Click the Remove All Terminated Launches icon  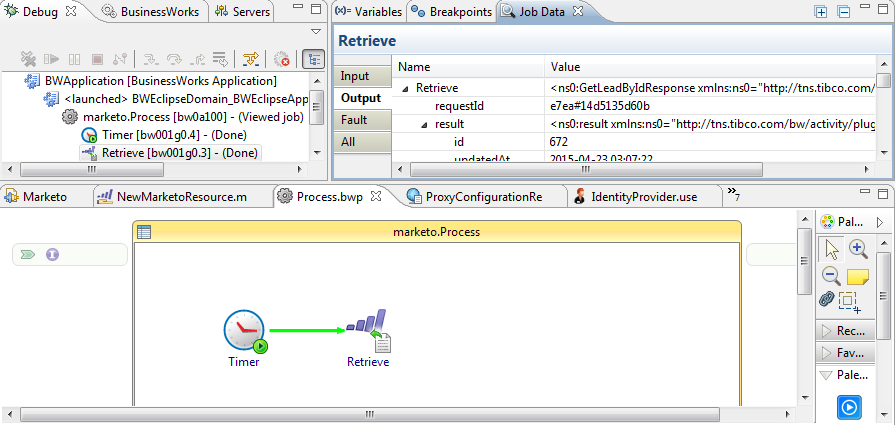[x=28, y=58]
